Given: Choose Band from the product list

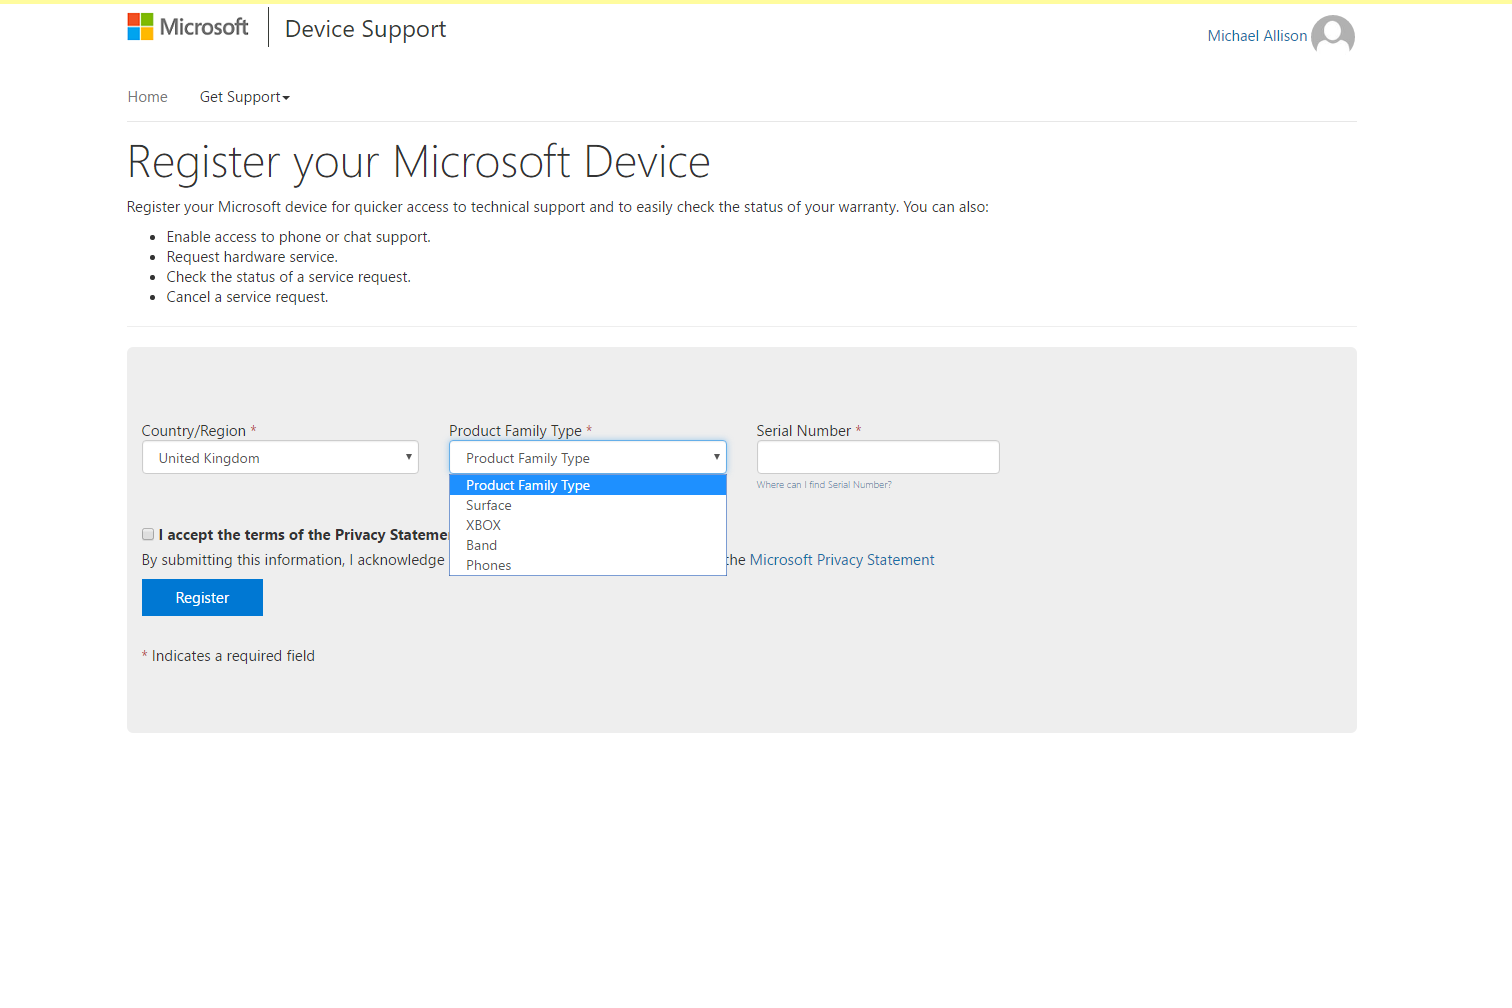Looking at the screenshot, I should [x=588, y=545].
